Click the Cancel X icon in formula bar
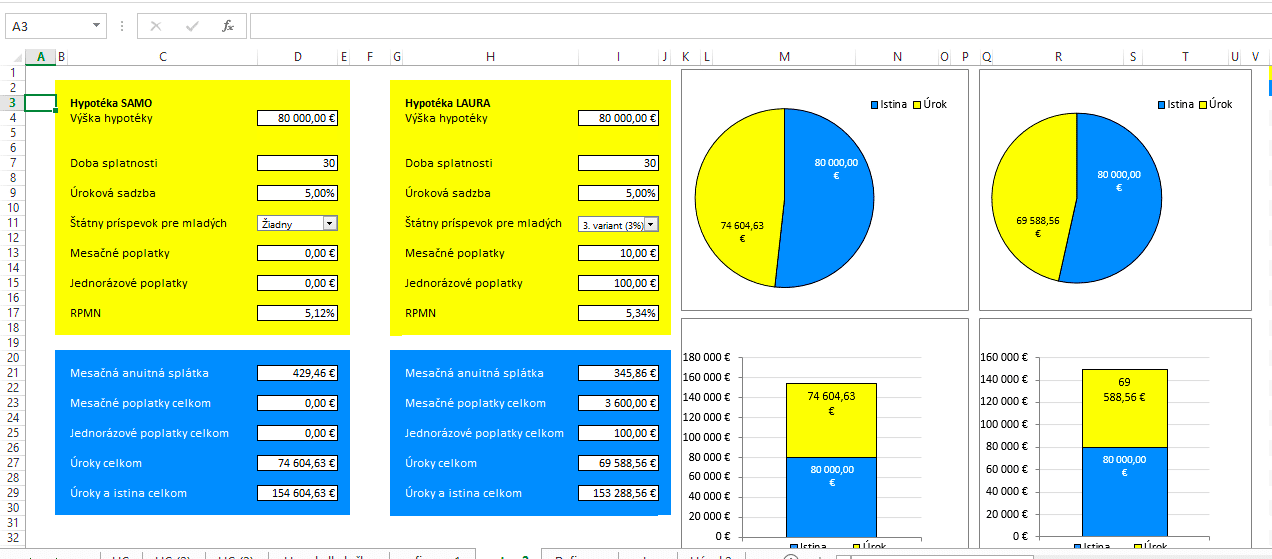The width and height of the screenshot is (1272, 559). click(156, 26)
